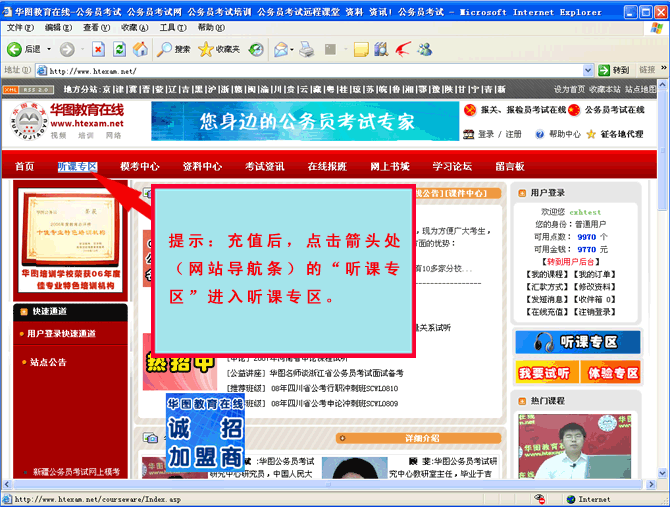Open the Search pane with the magnifier icon

point(164,50)
